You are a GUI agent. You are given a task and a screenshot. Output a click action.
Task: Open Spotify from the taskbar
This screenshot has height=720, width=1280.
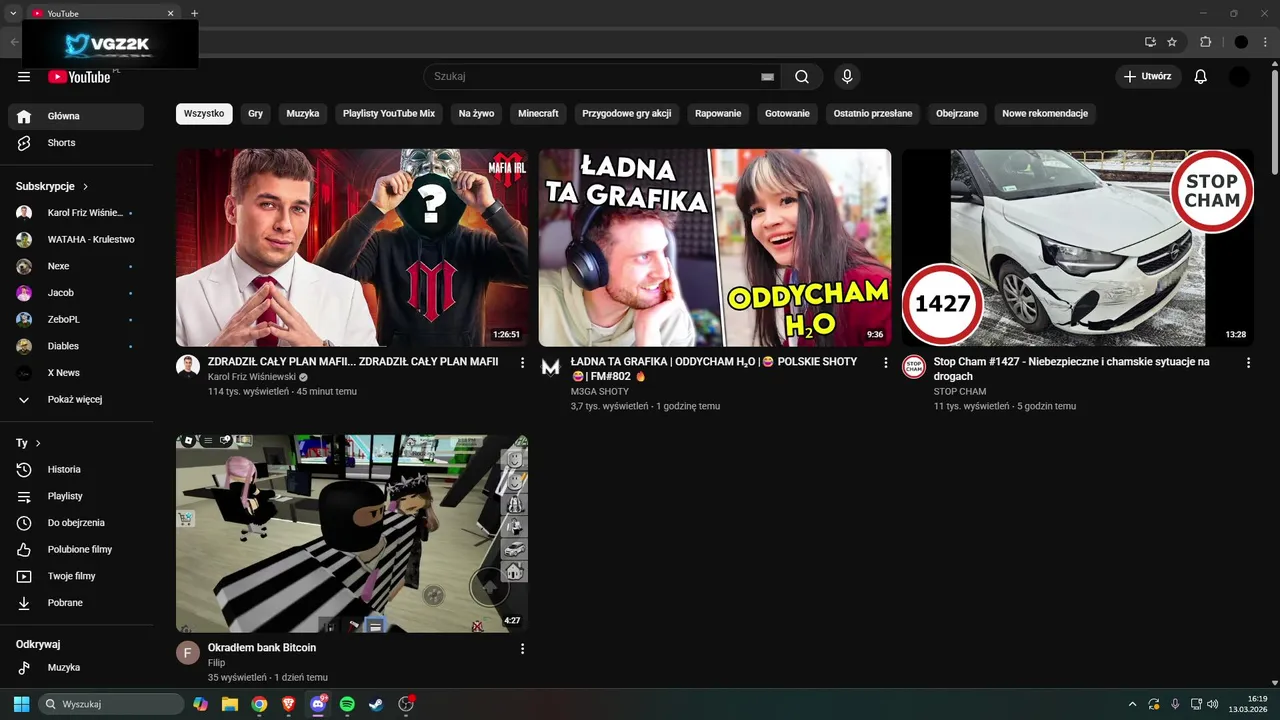point(347,704)
